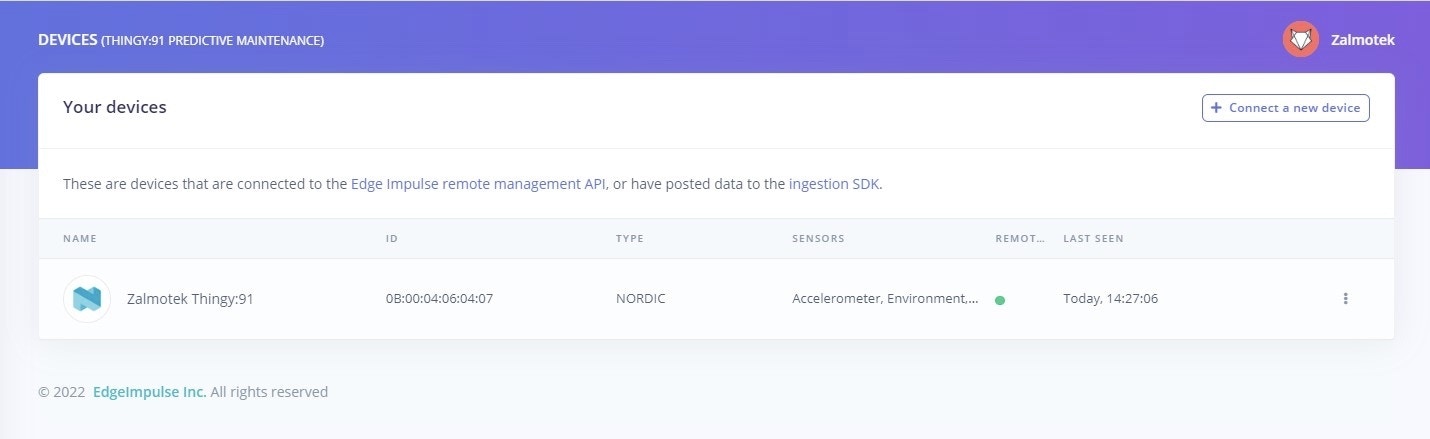1430x439 pixels.
Task: Click the Your devices heading
Action: click(x=114, y=107)
